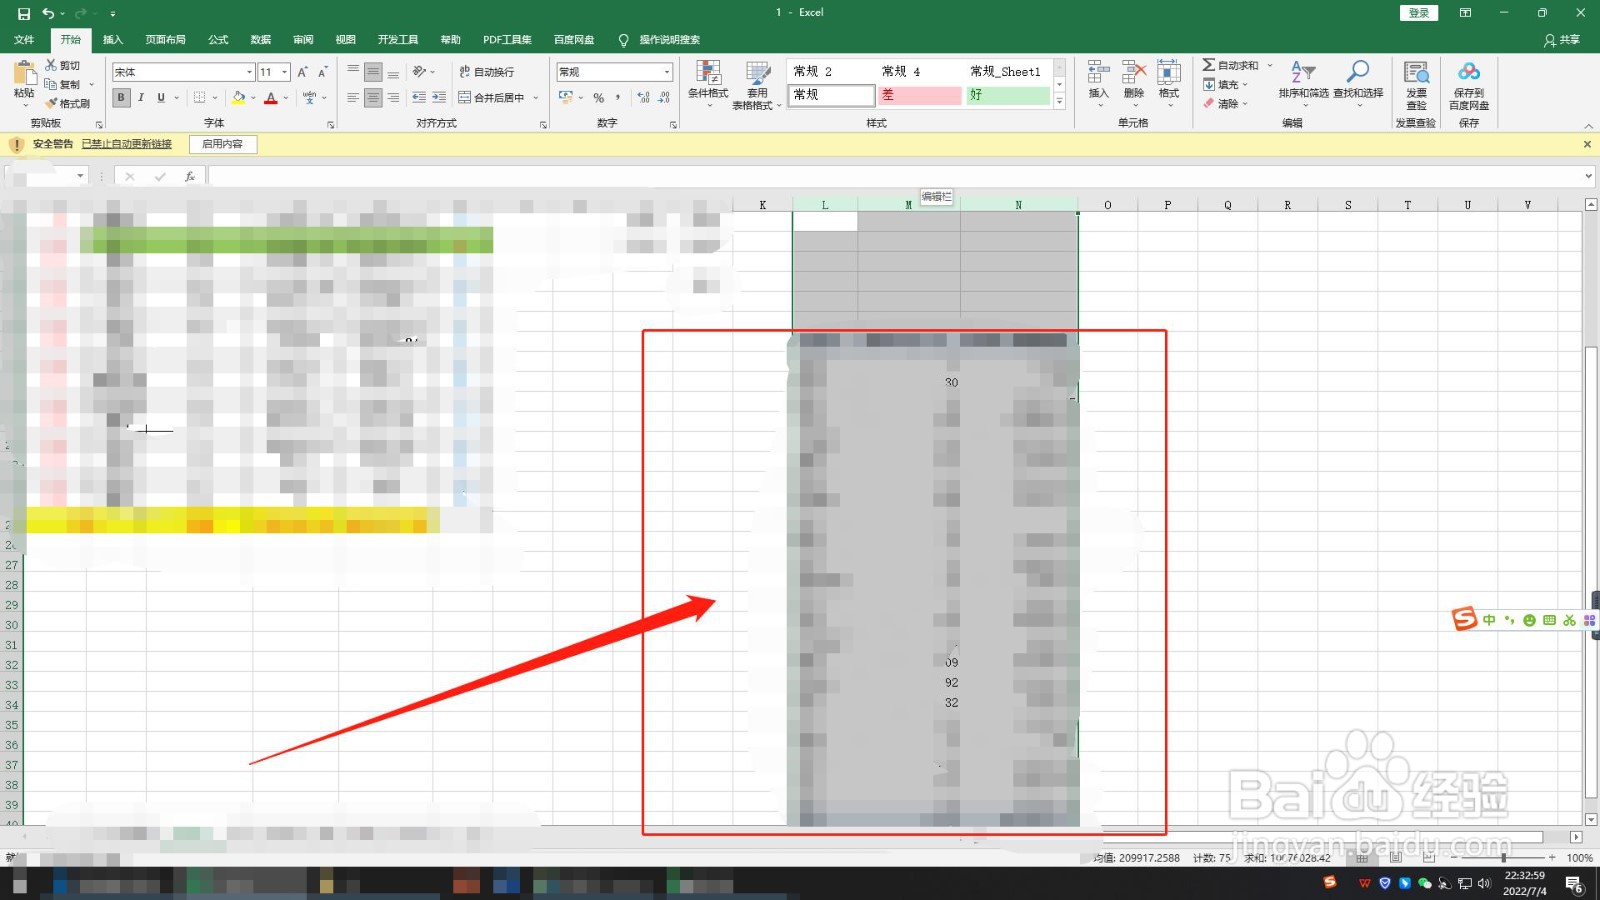Open number format dropdown (常规)
This screenshot has height=900, width=1600.
tap(667, 72)
